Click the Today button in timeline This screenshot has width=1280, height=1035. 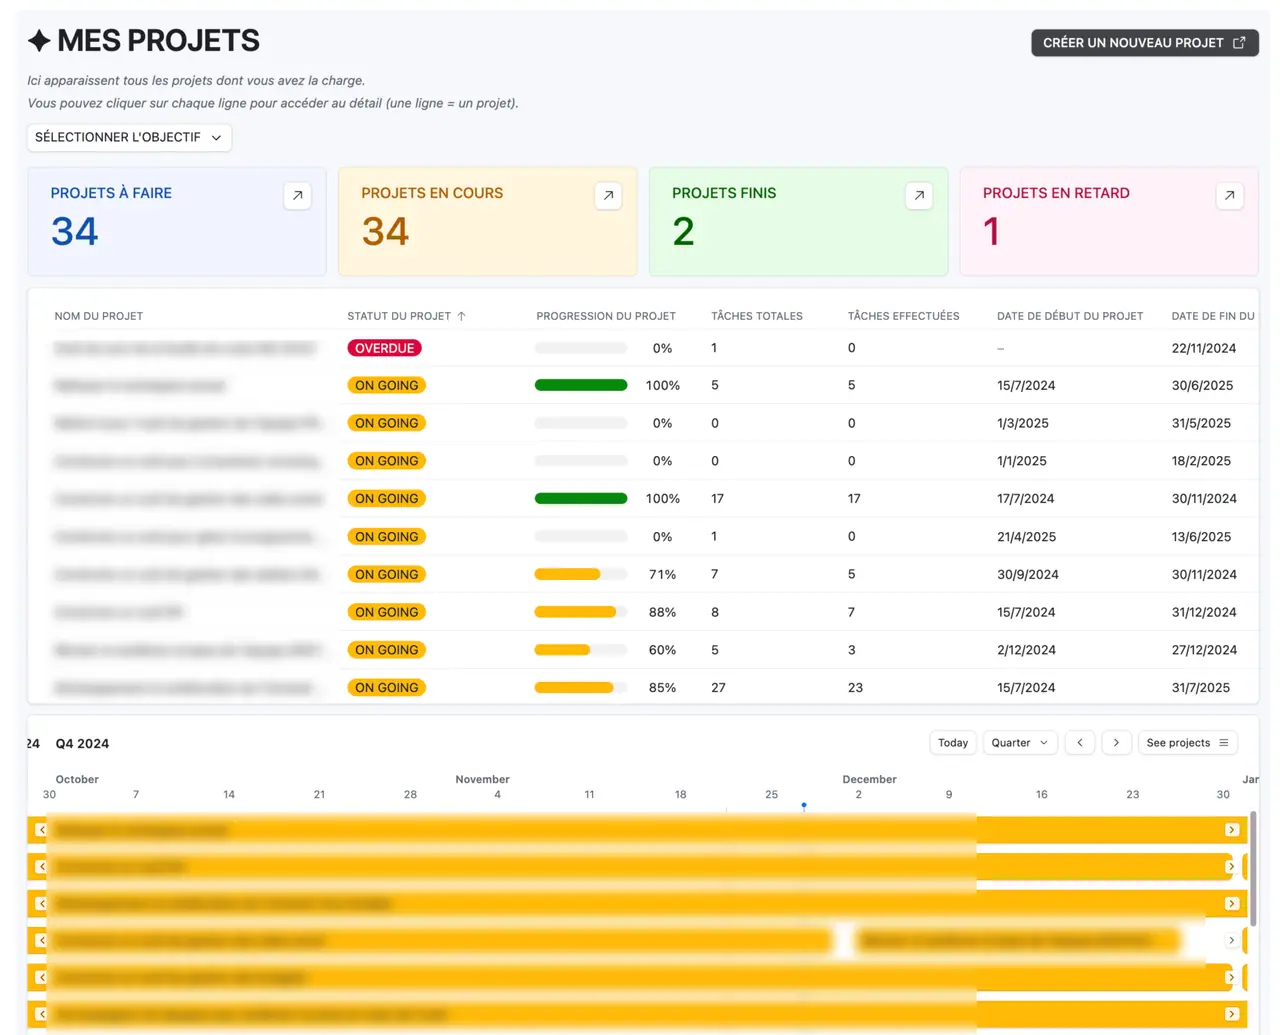click(x=953, y=743)
